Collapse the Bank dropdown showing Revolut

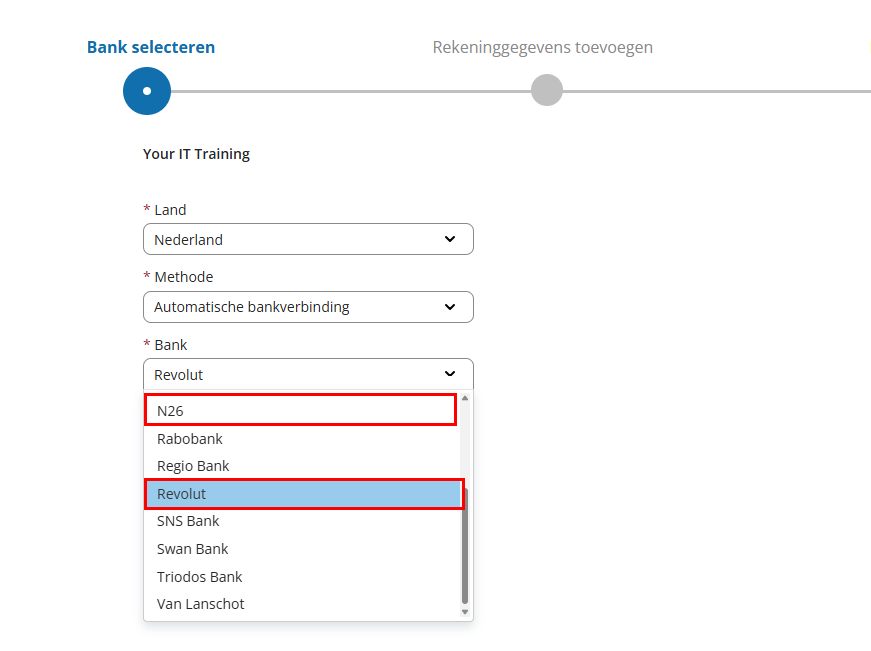[308, 374]
